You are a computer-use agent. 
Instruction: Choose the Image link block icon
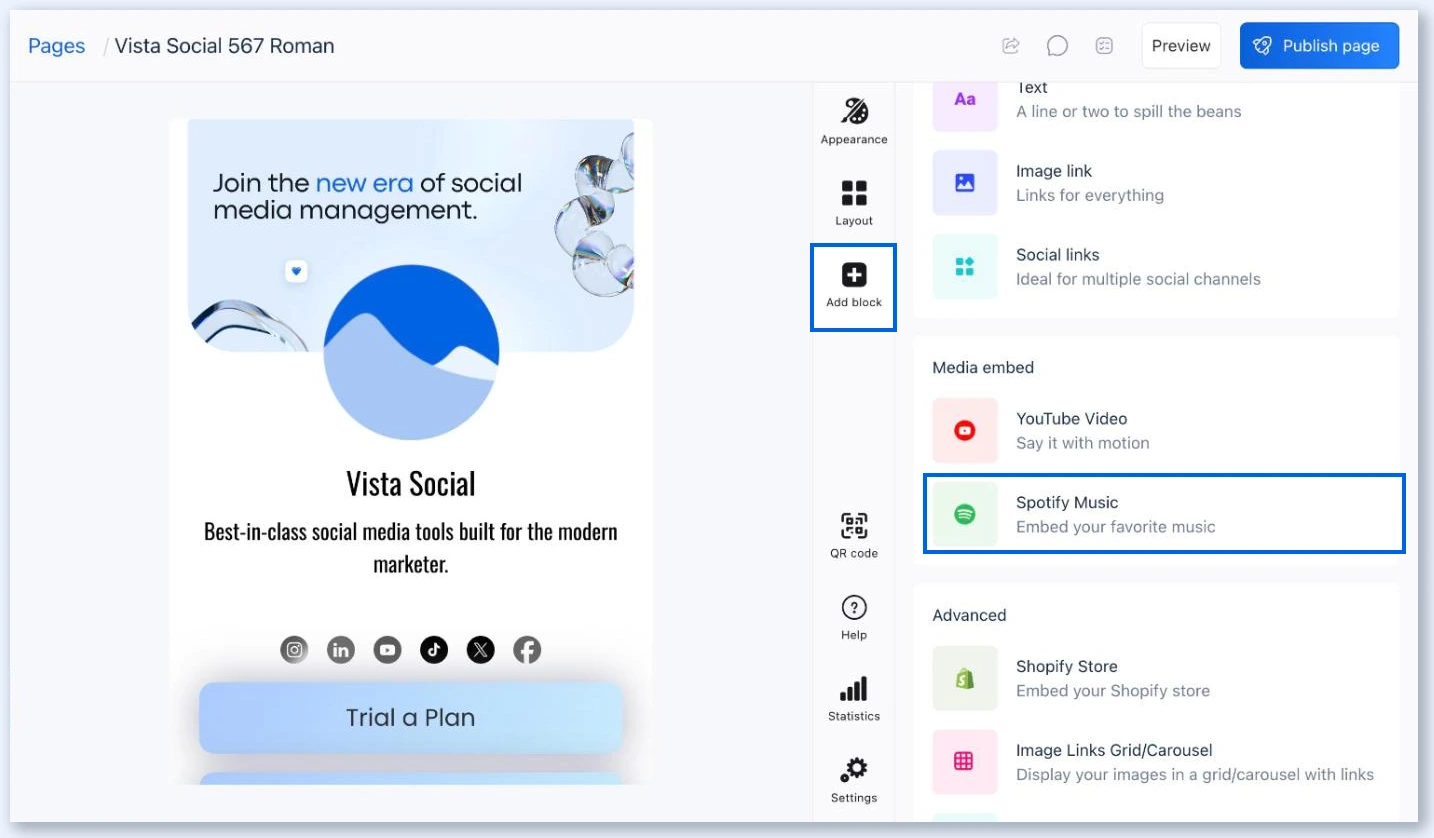965,183
